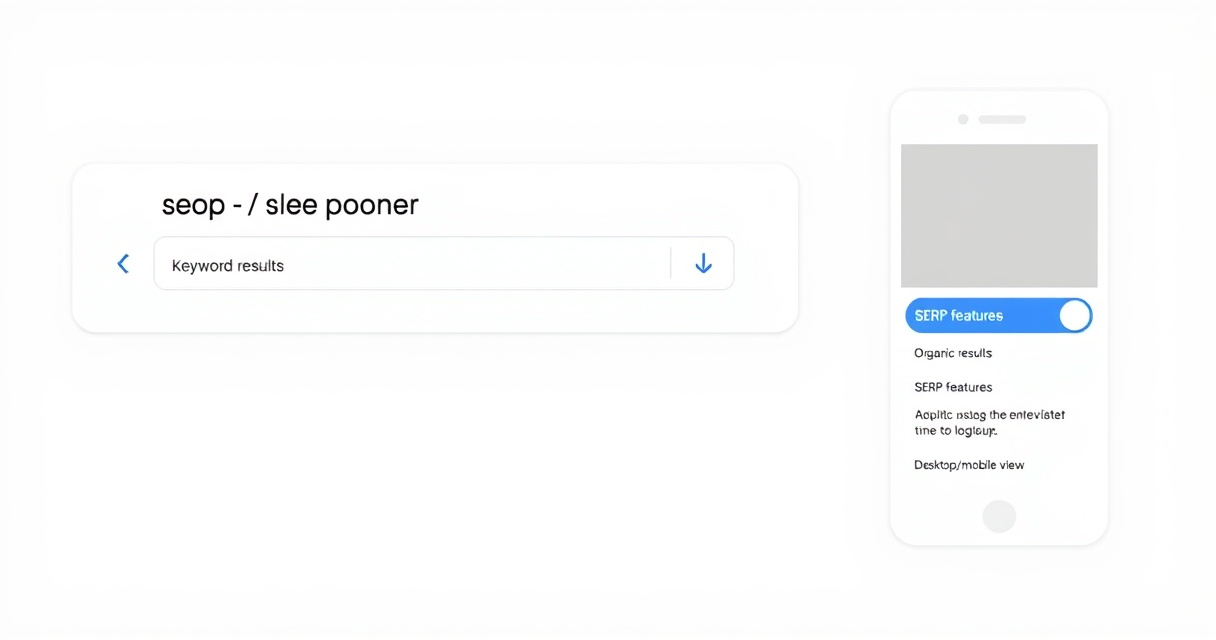Click the line beginning 'Aoplitc nstog'
The width and height of the screenshot is (1216, 640).
click(990, 414)
